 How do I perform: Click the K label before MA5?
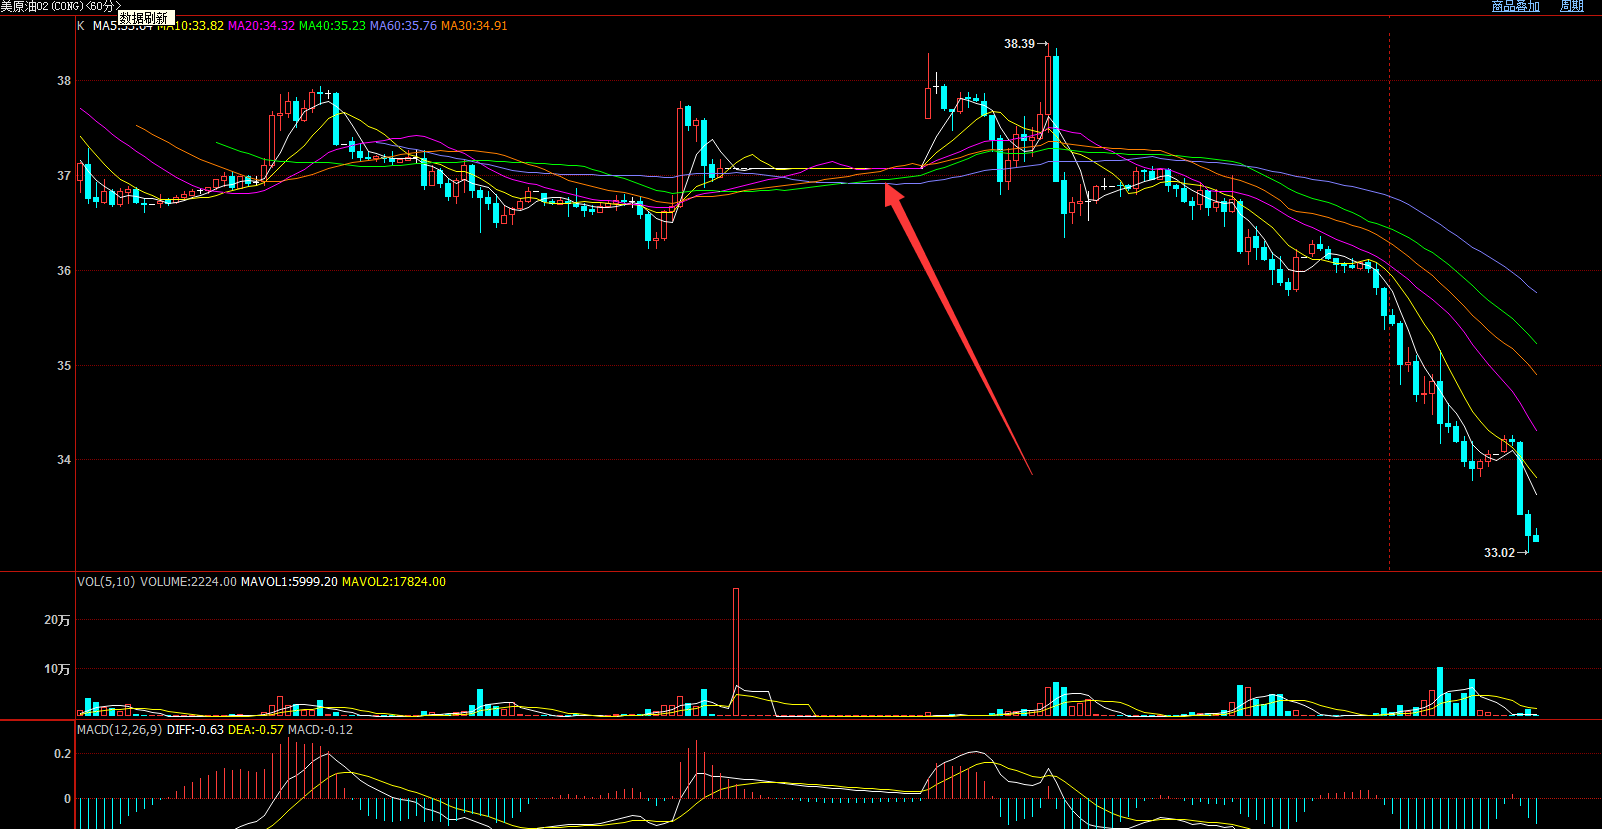81,26
